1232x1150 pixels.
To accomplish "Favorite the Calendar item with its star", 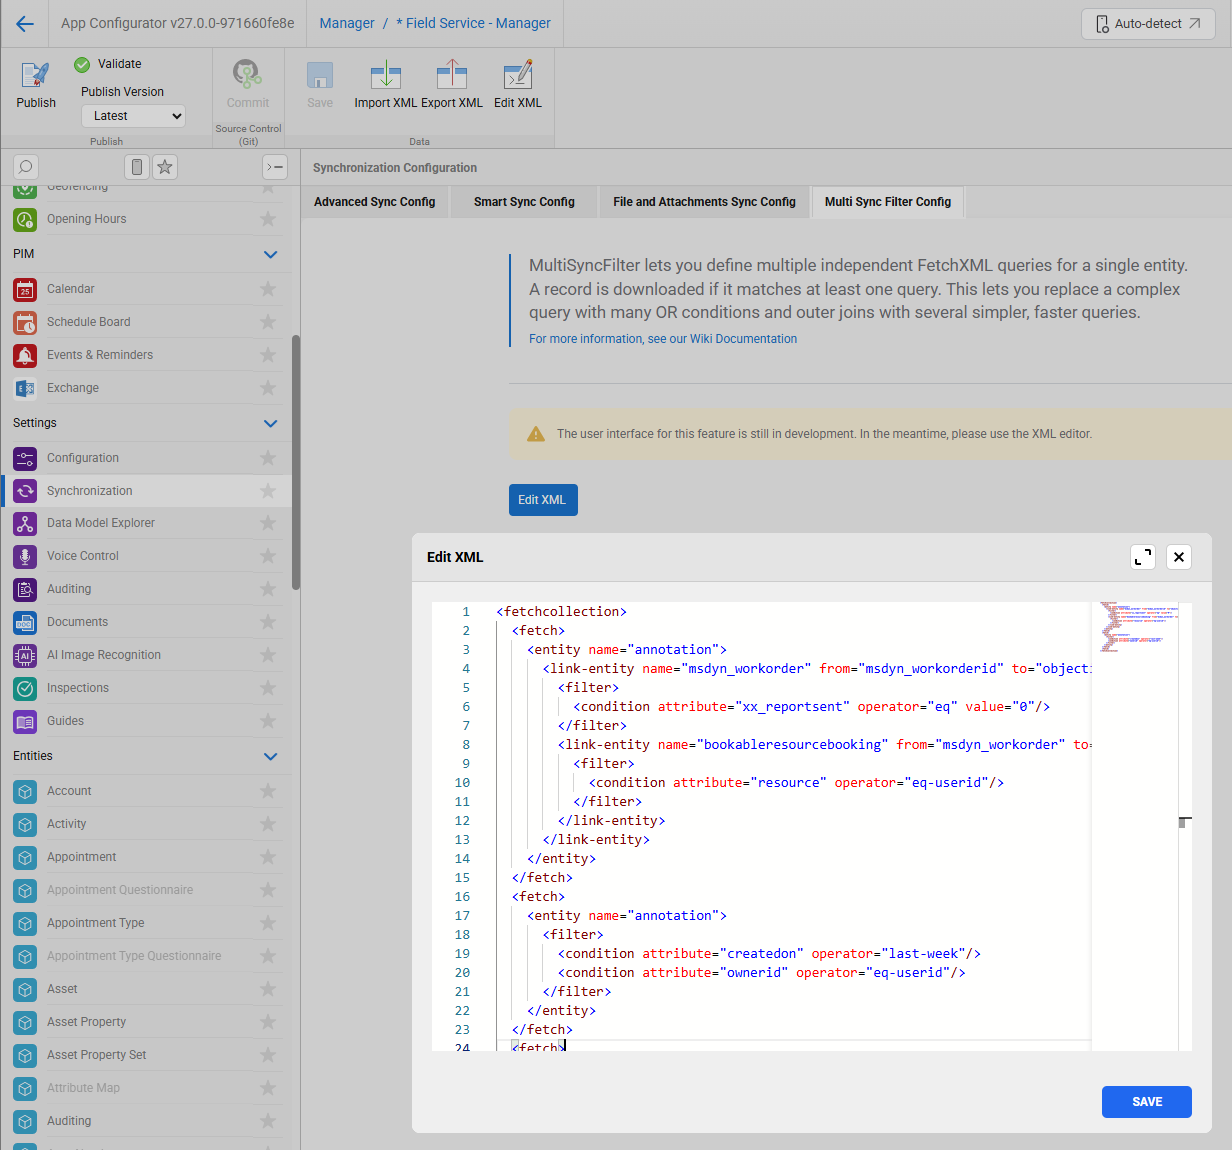I will pyautogui.click(x=268, y=289).
